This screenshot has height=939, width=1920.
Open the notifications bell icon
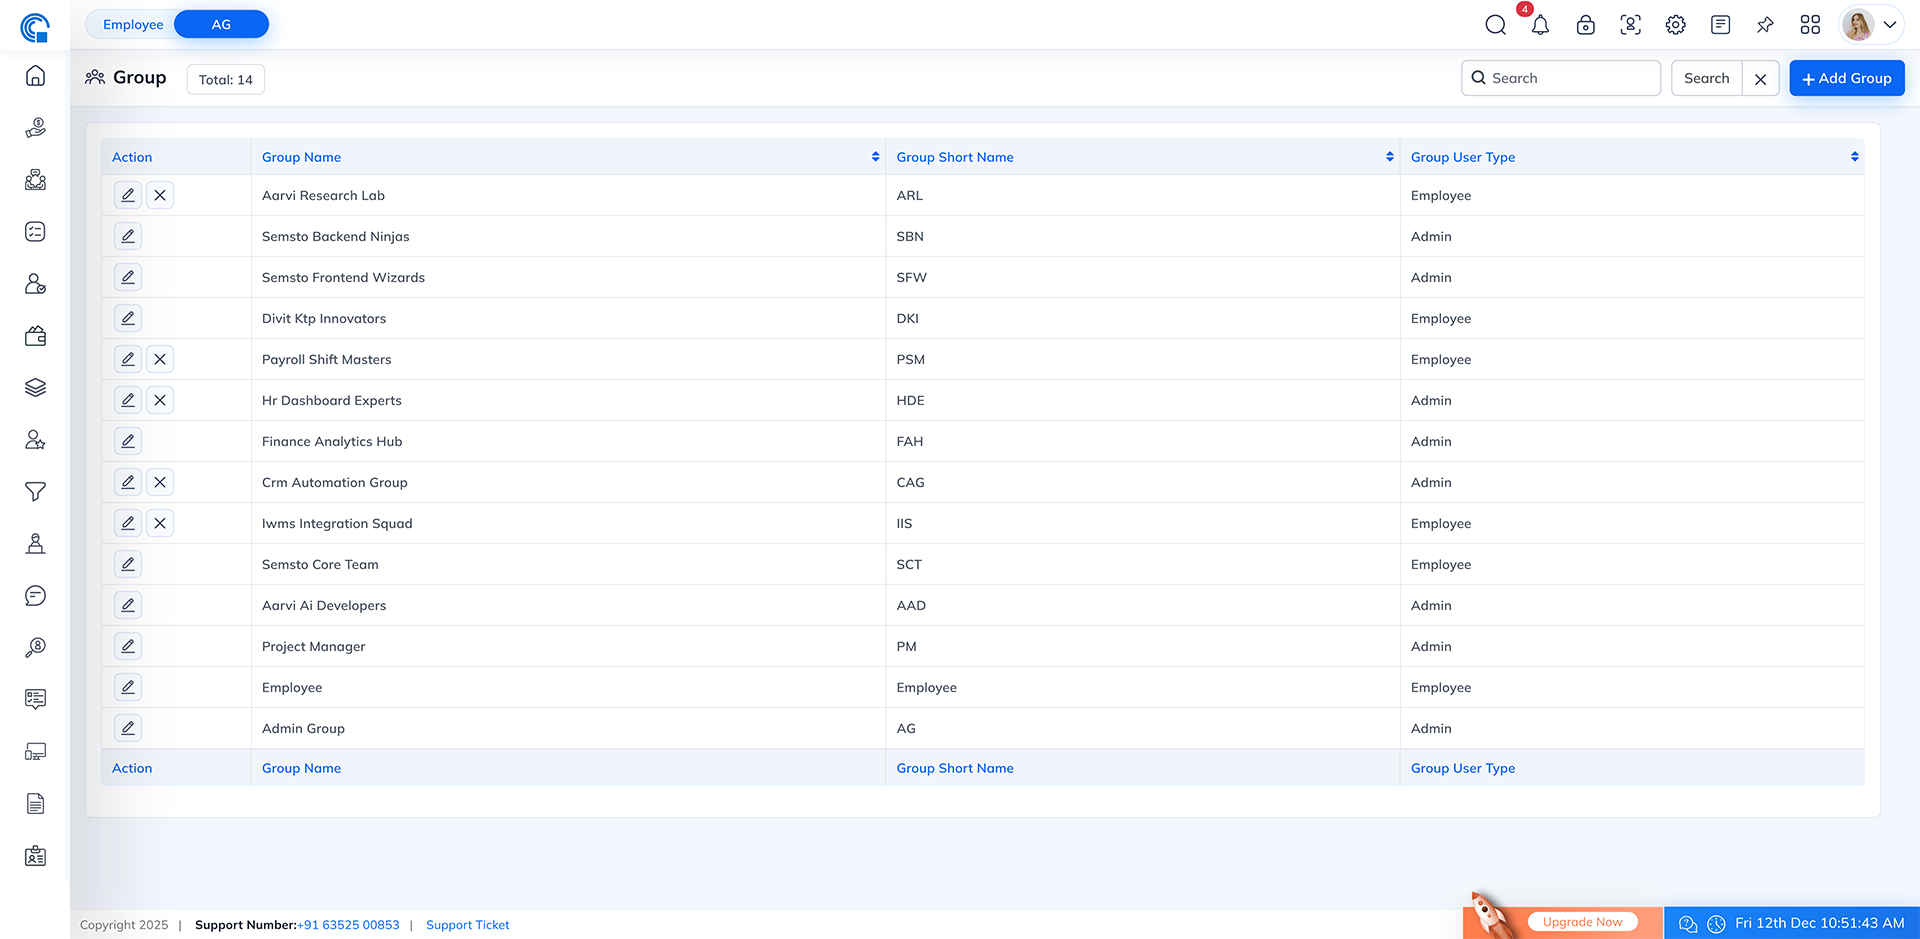click(x=1540, y=25)
